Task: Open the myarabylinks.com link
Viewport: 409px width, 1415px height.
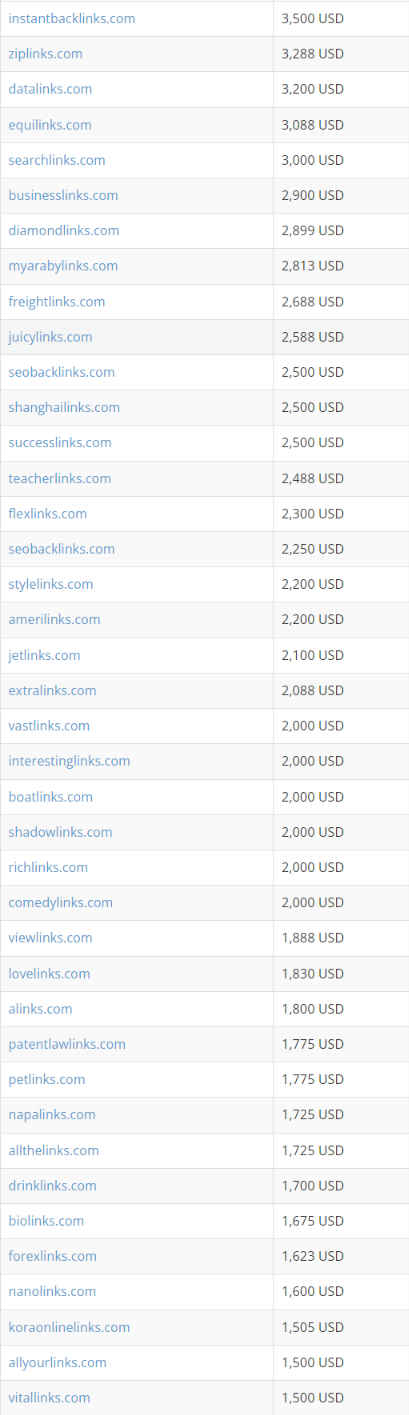Action: coord(63,266)
